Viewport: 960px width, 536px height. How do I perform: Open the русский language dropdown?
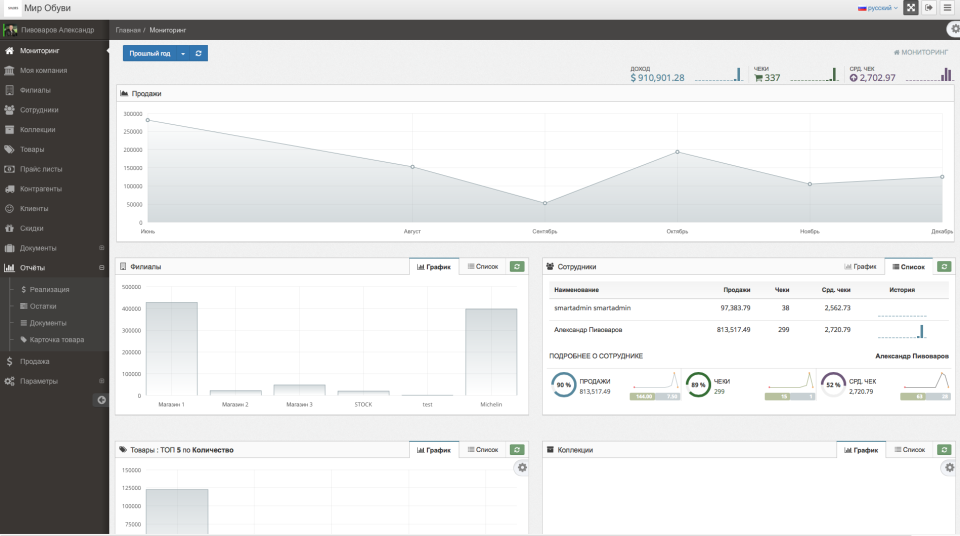pos(878,8)
